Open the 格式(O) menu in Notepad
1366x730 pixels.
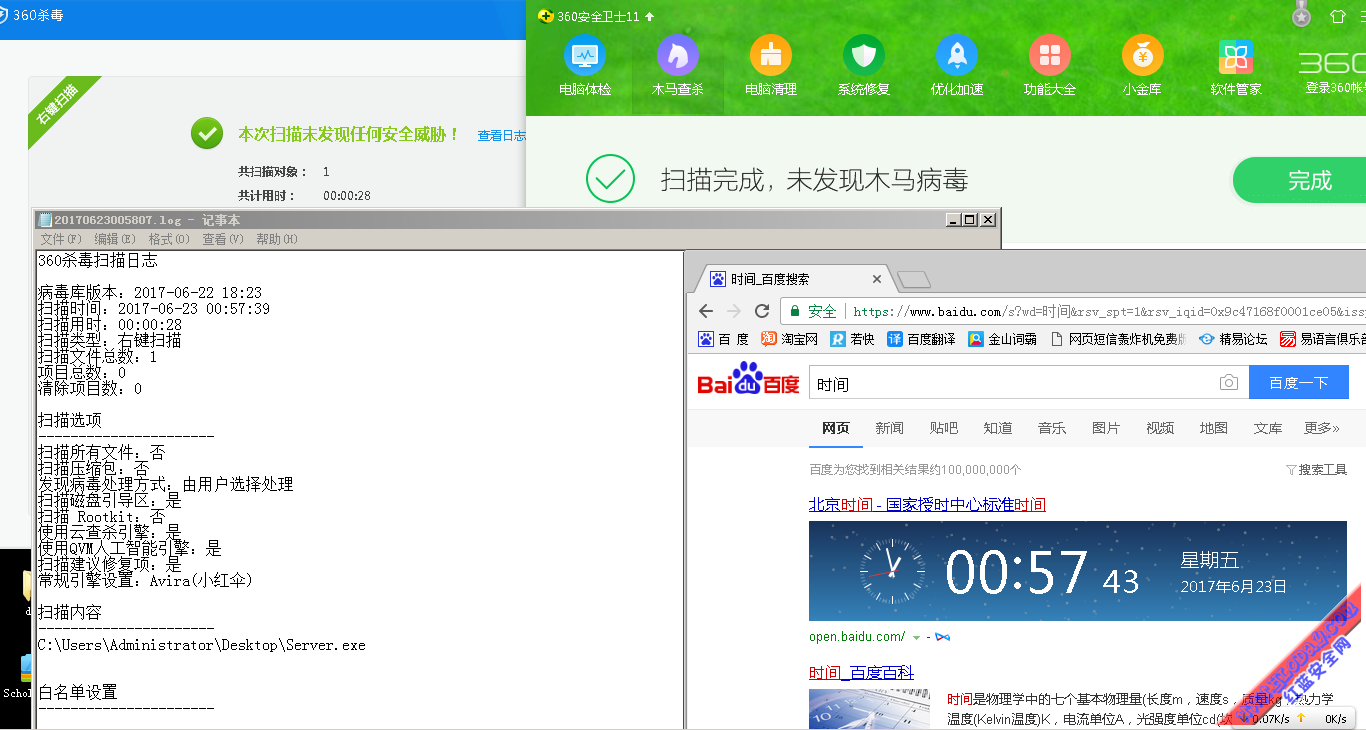(169, 239)
